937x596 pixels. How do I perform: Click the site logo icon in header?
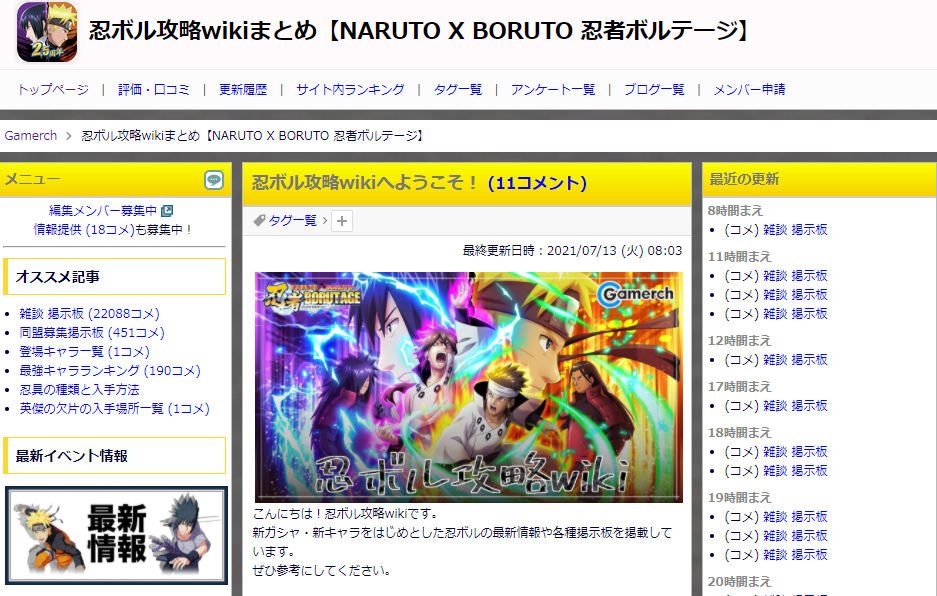(47, 32)
